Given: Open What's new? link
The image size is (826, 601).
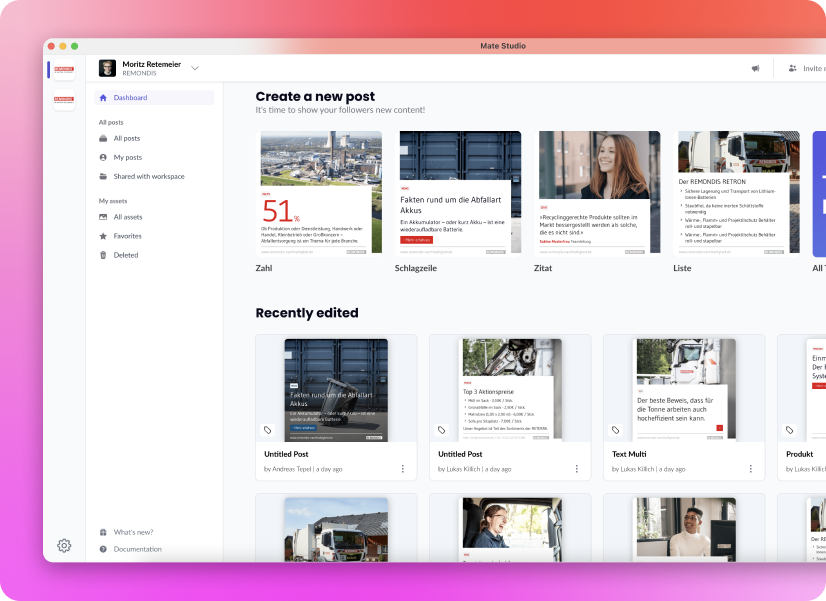Looking at the screenshot, I should (x=133, y=532).
